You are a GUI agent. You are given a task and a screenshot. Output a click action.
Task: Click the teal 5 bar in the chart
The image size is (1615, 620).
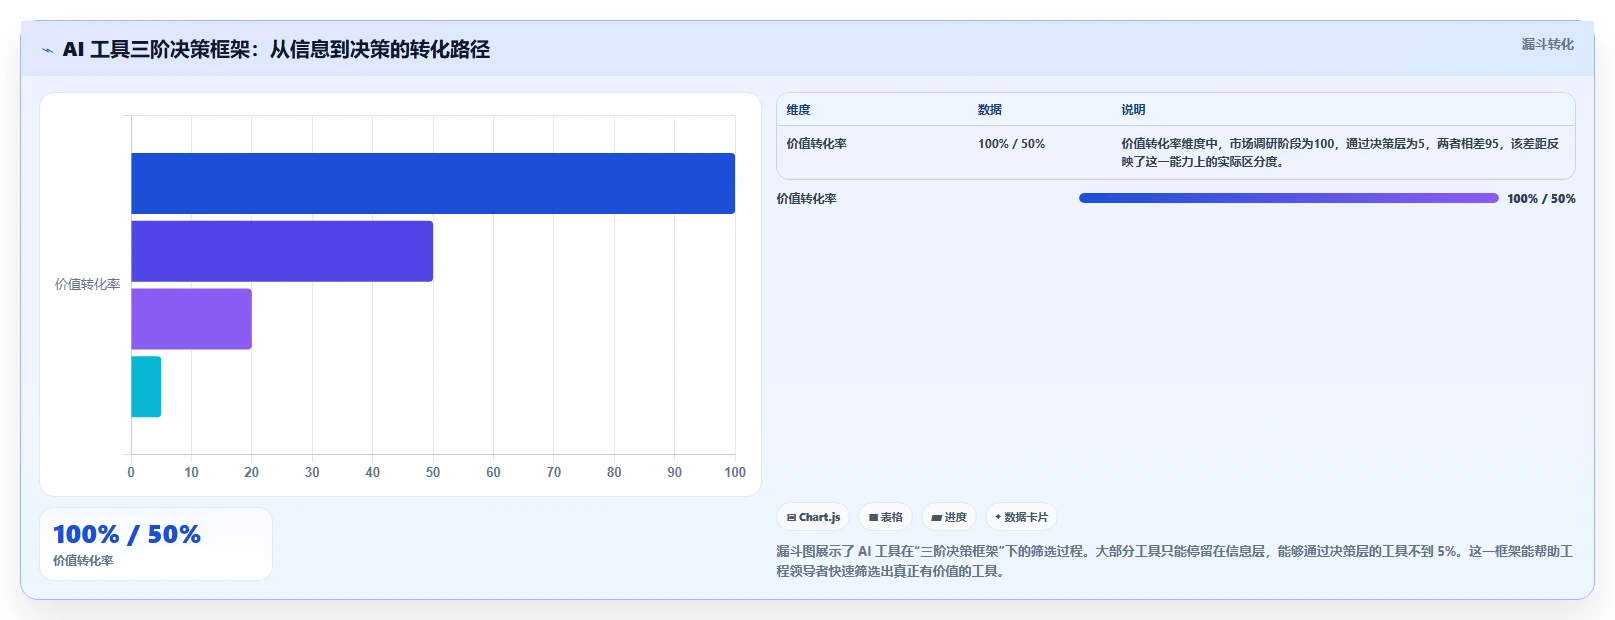pyautogui.click(x=146, y=387)
